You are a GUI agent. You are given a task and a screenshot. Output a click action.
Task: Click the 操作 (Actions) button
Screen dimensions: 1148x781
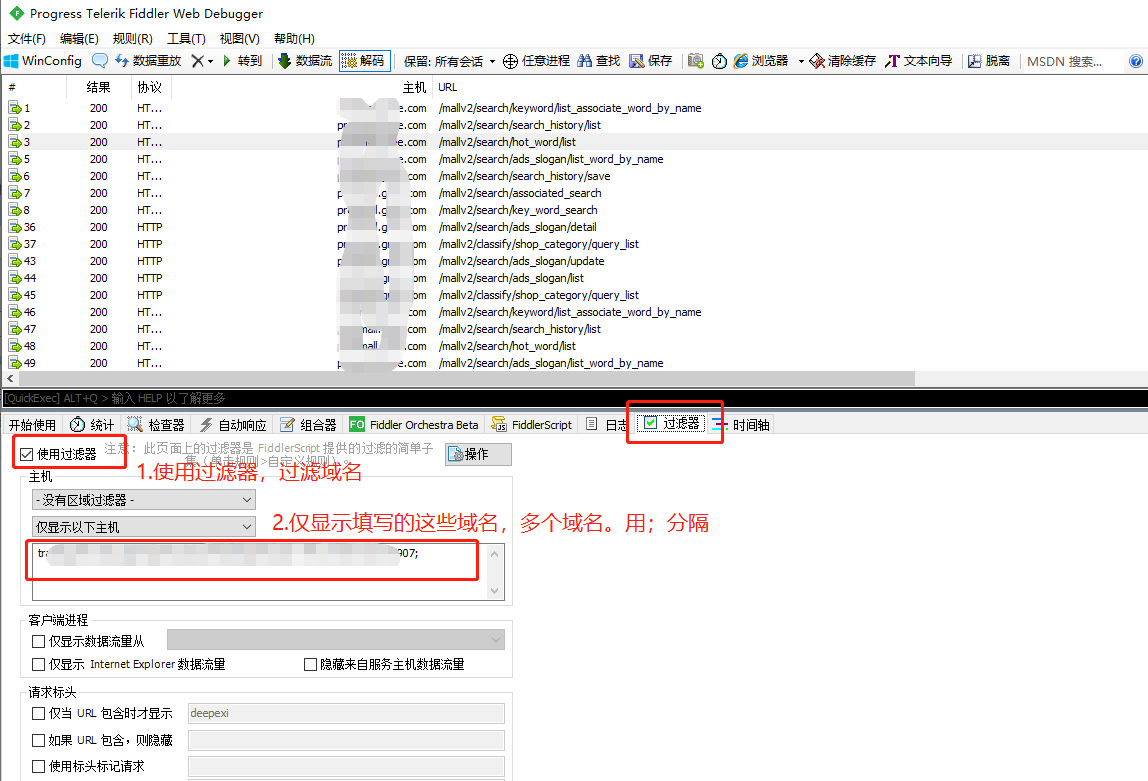[x=478, y=455]
